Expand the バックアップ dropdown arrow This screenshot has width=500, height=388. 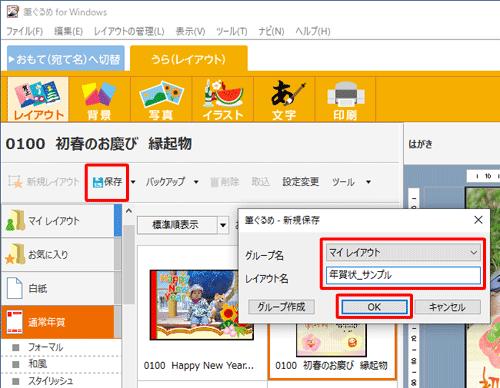(196, 182)
